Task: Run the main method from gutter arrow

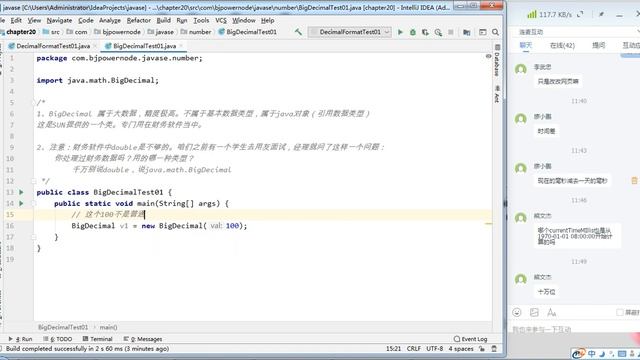Action: [x=21, y=203]
